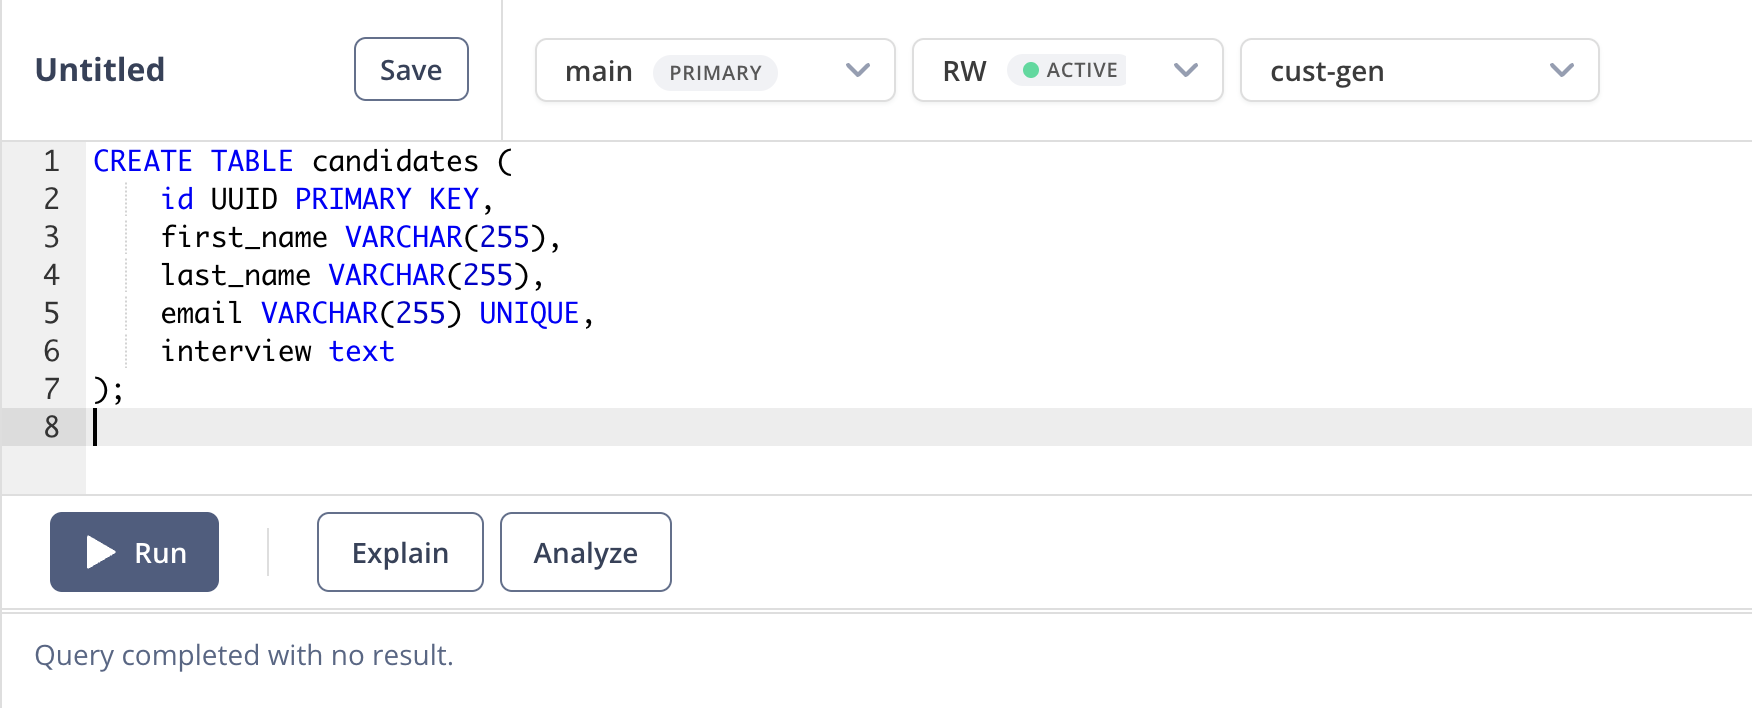
Task: Click the CREATE keyword on line 1
Action: 143,161
